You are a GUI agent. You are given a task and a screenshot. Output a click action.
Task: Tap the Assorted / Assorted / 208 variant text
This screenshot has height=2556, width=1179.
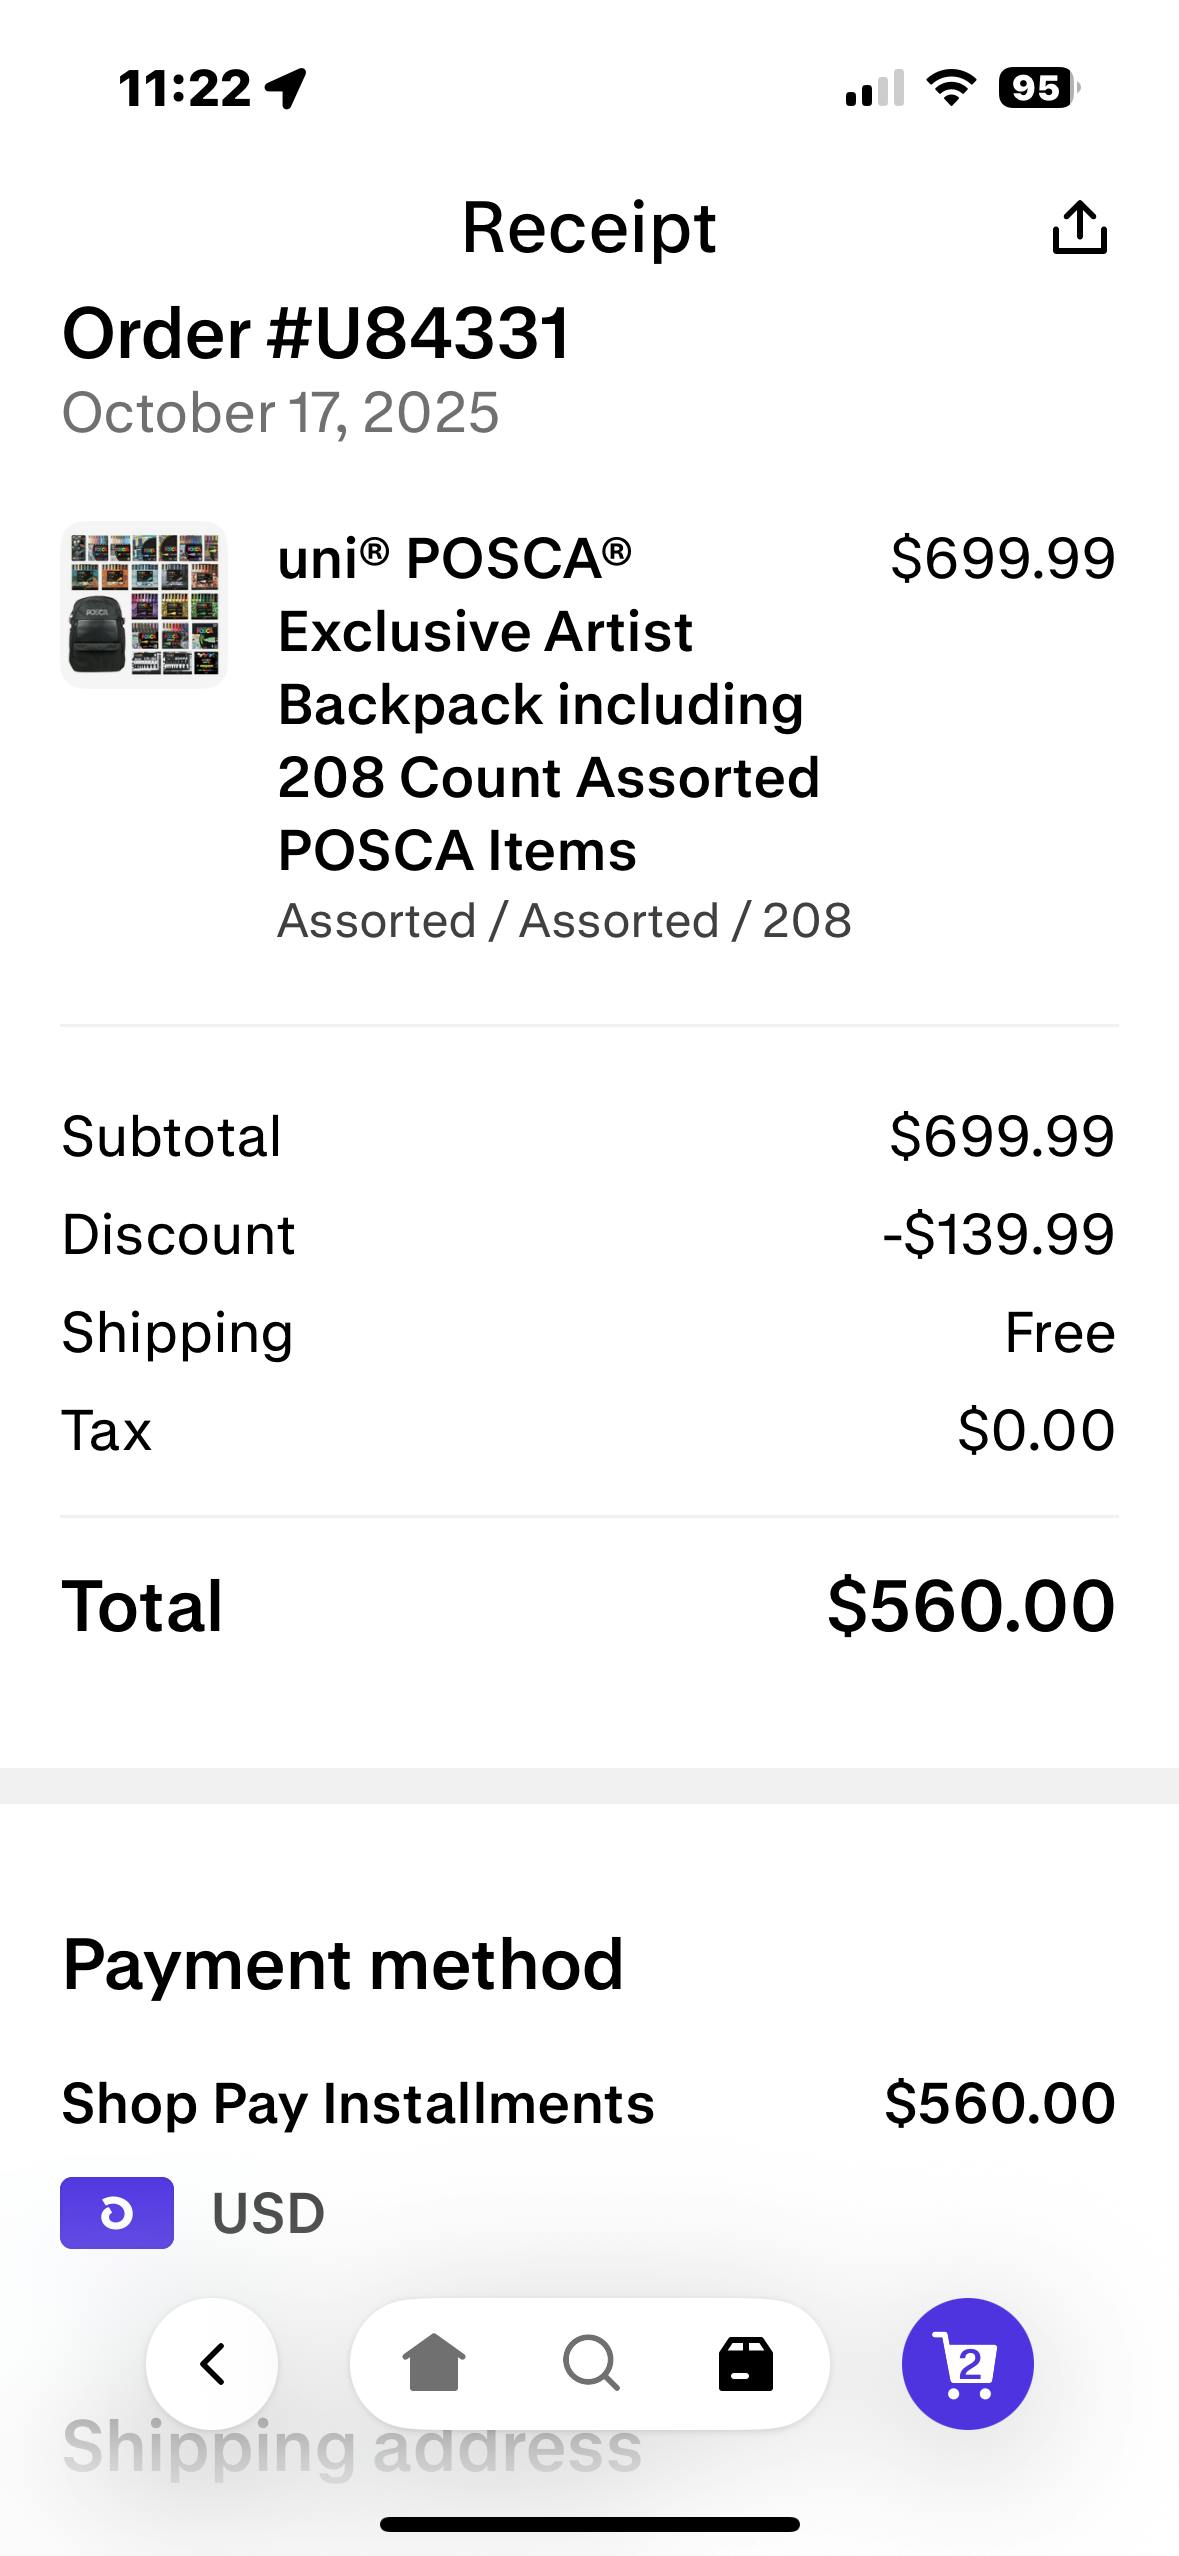564,920
